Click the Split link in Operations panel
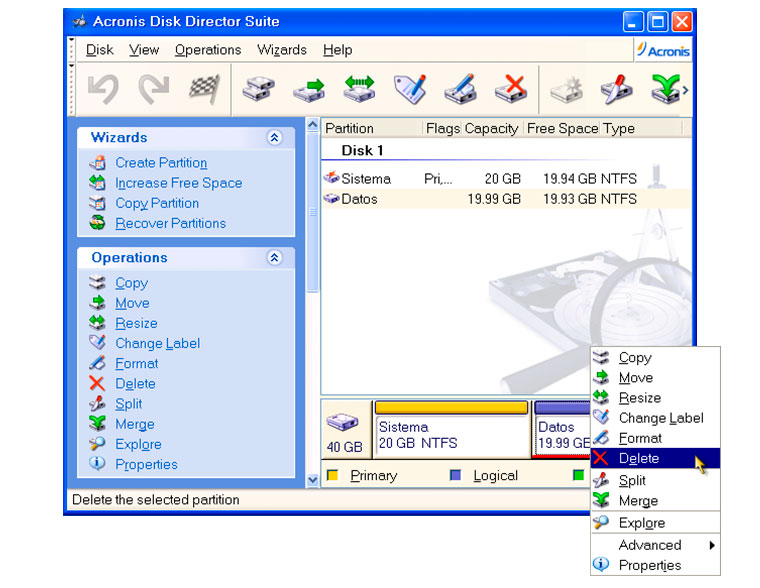 pos(128,404)
